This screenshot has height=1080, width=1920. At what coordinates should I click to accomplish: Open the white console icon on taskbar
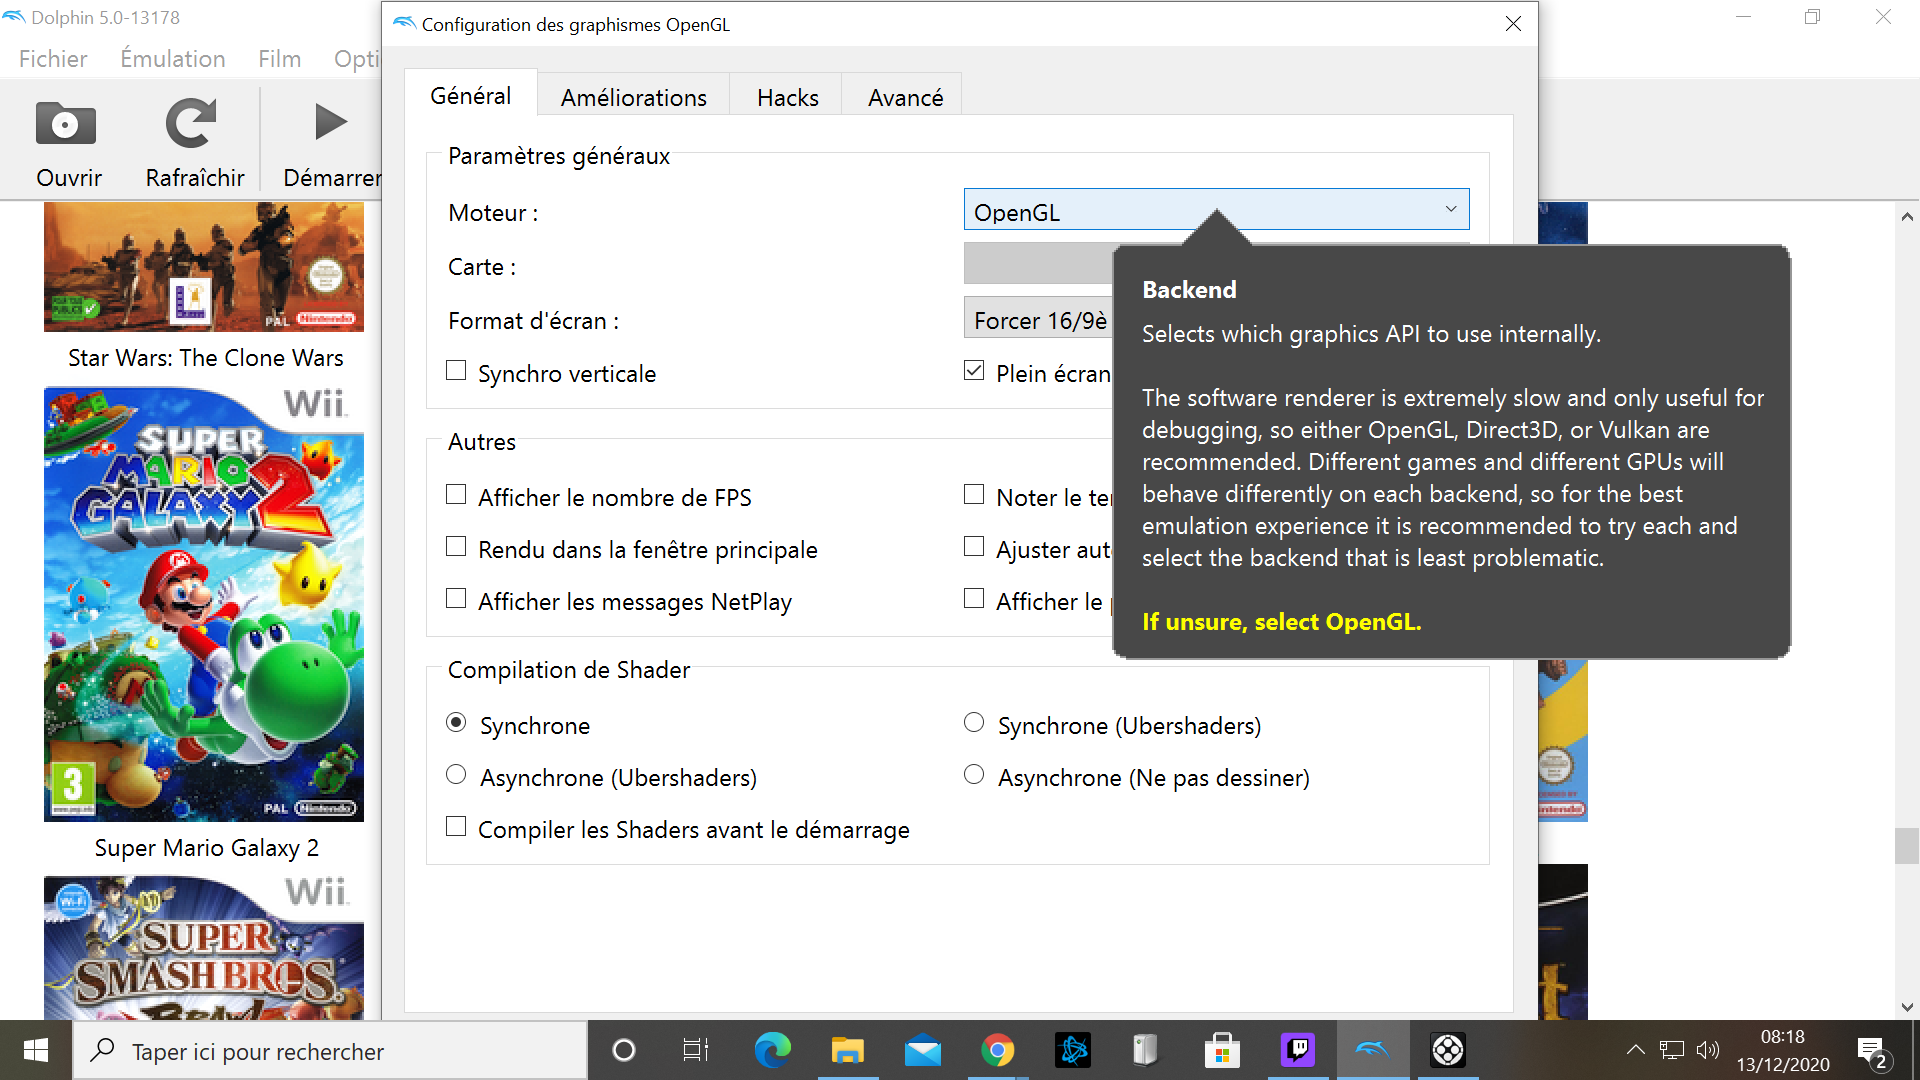[1146, 1050]
